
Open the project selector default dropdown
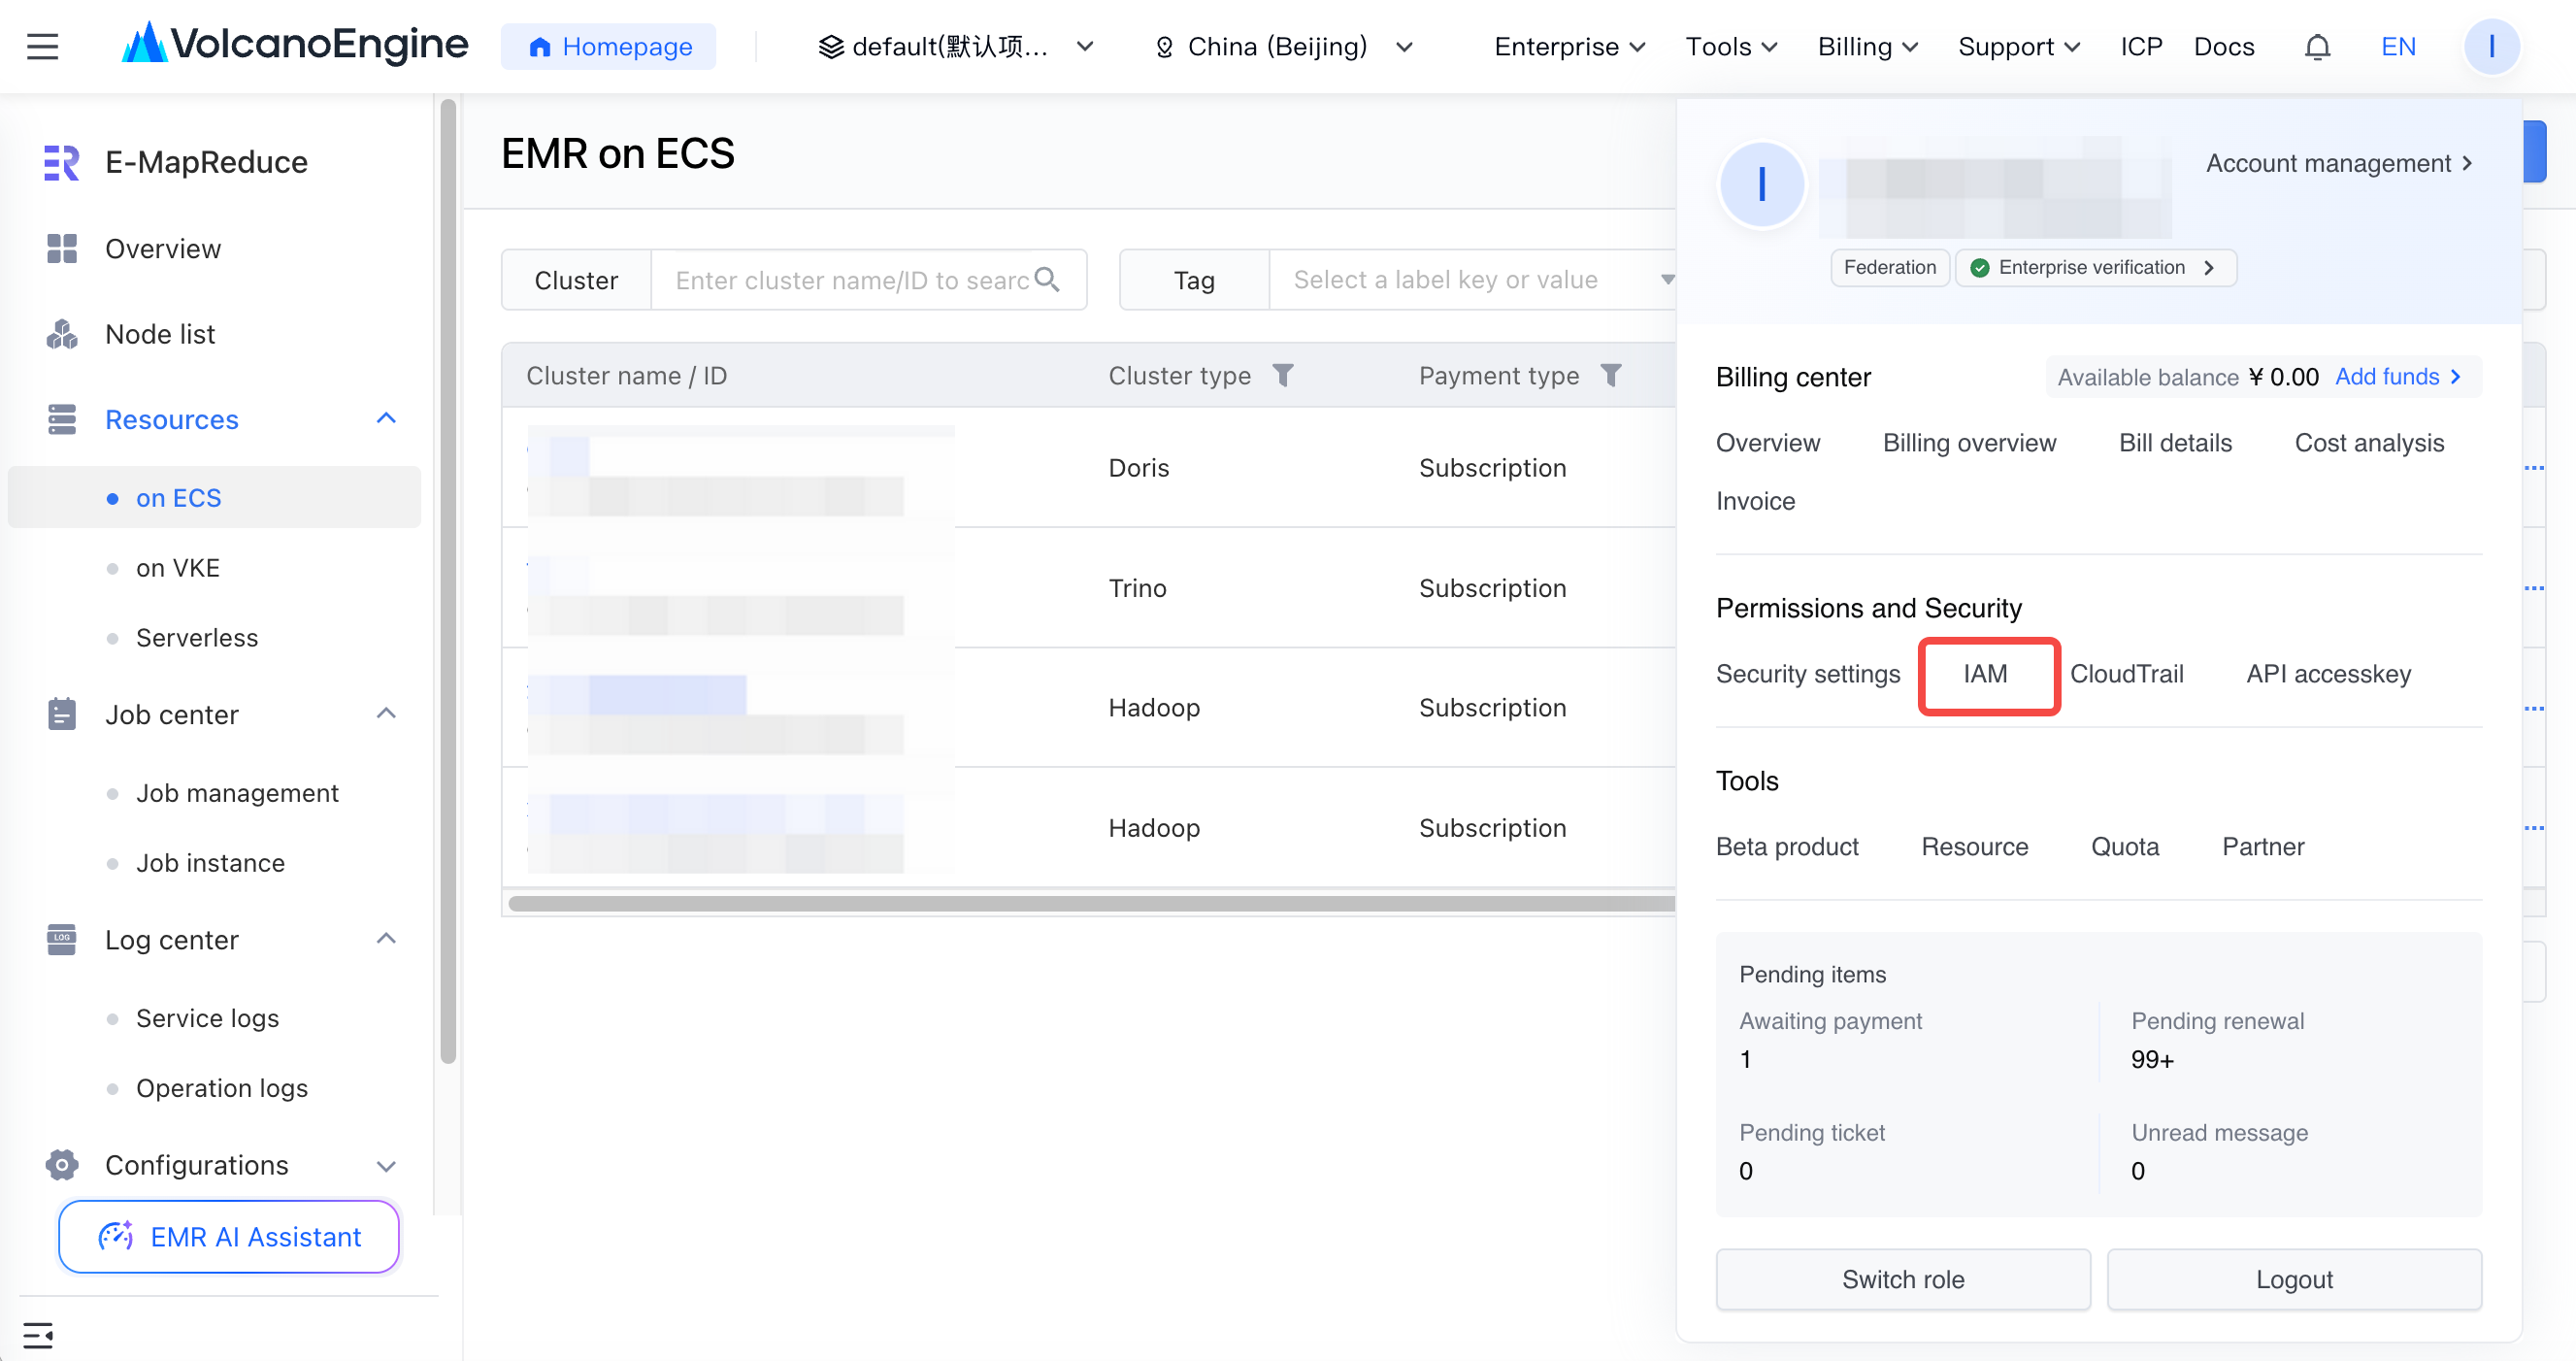tap(956, 46)
